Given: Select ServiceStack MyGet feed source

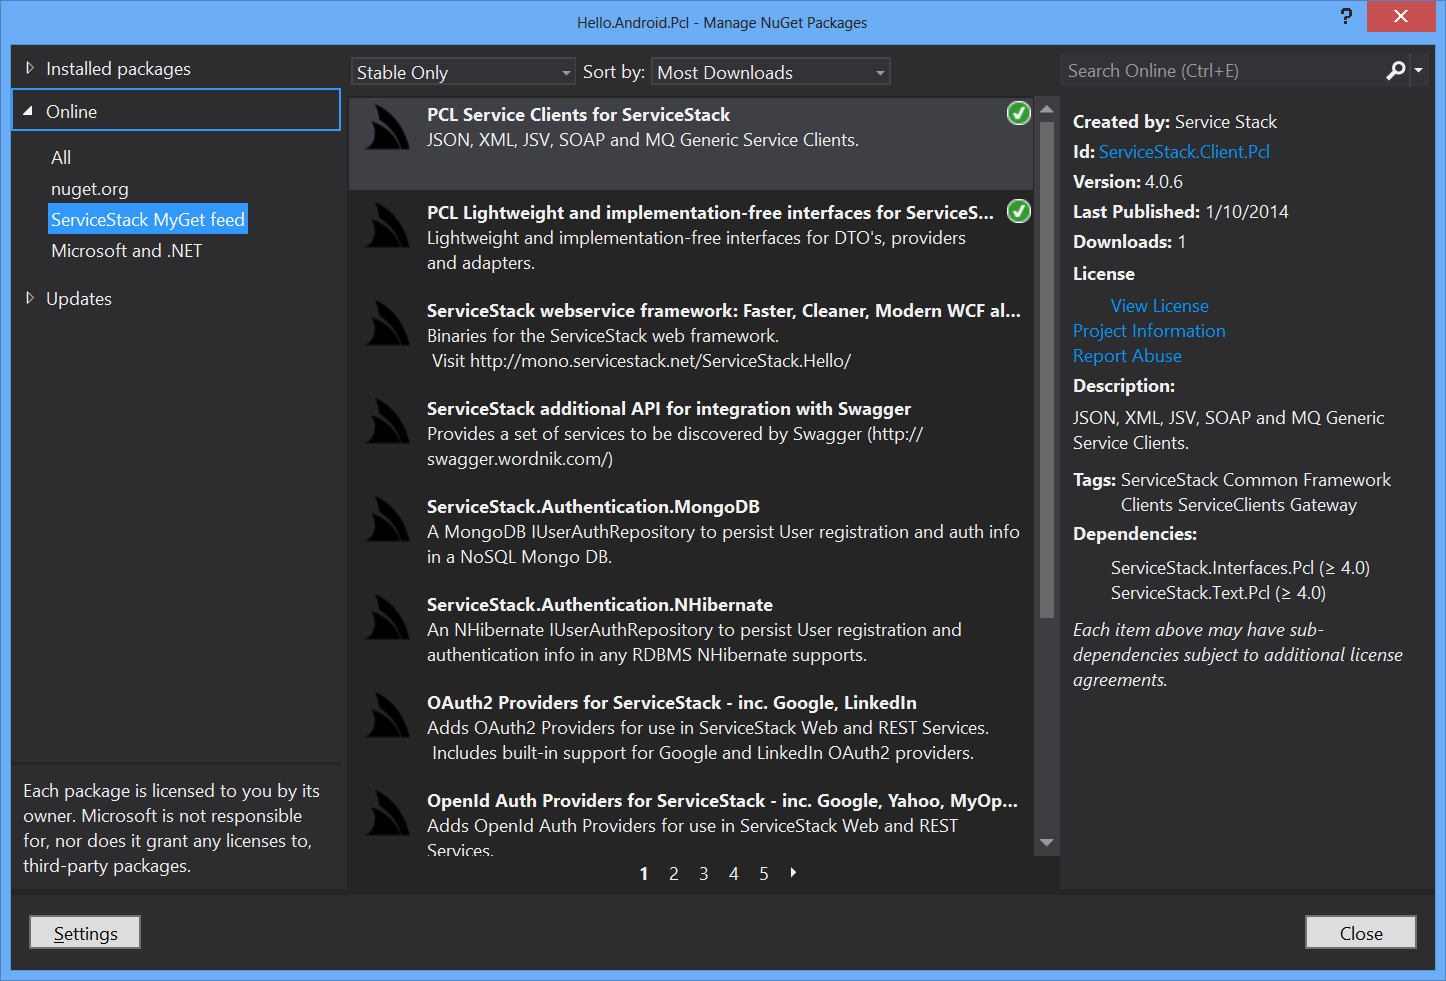Looking at the screenshot, I should [x=148, y=220].
